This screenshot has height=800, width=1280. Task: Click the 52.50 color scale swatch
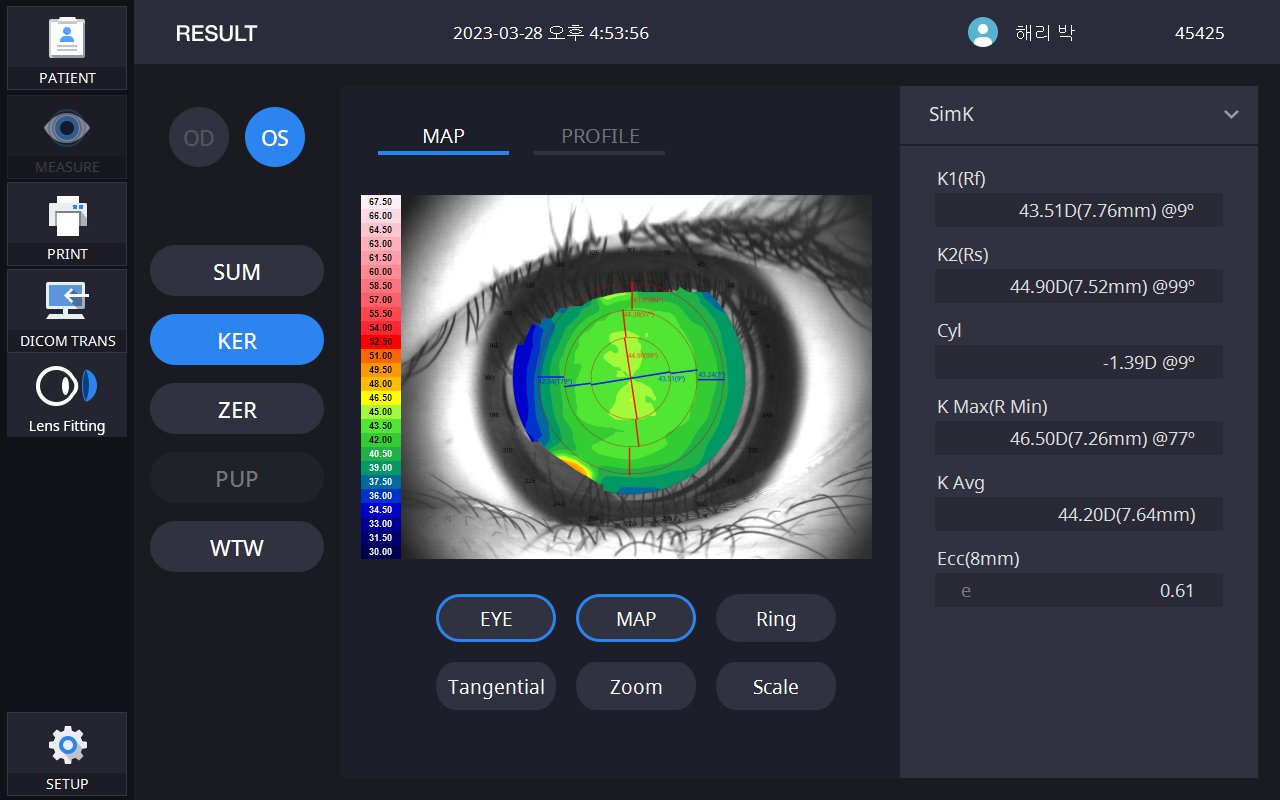381,342
